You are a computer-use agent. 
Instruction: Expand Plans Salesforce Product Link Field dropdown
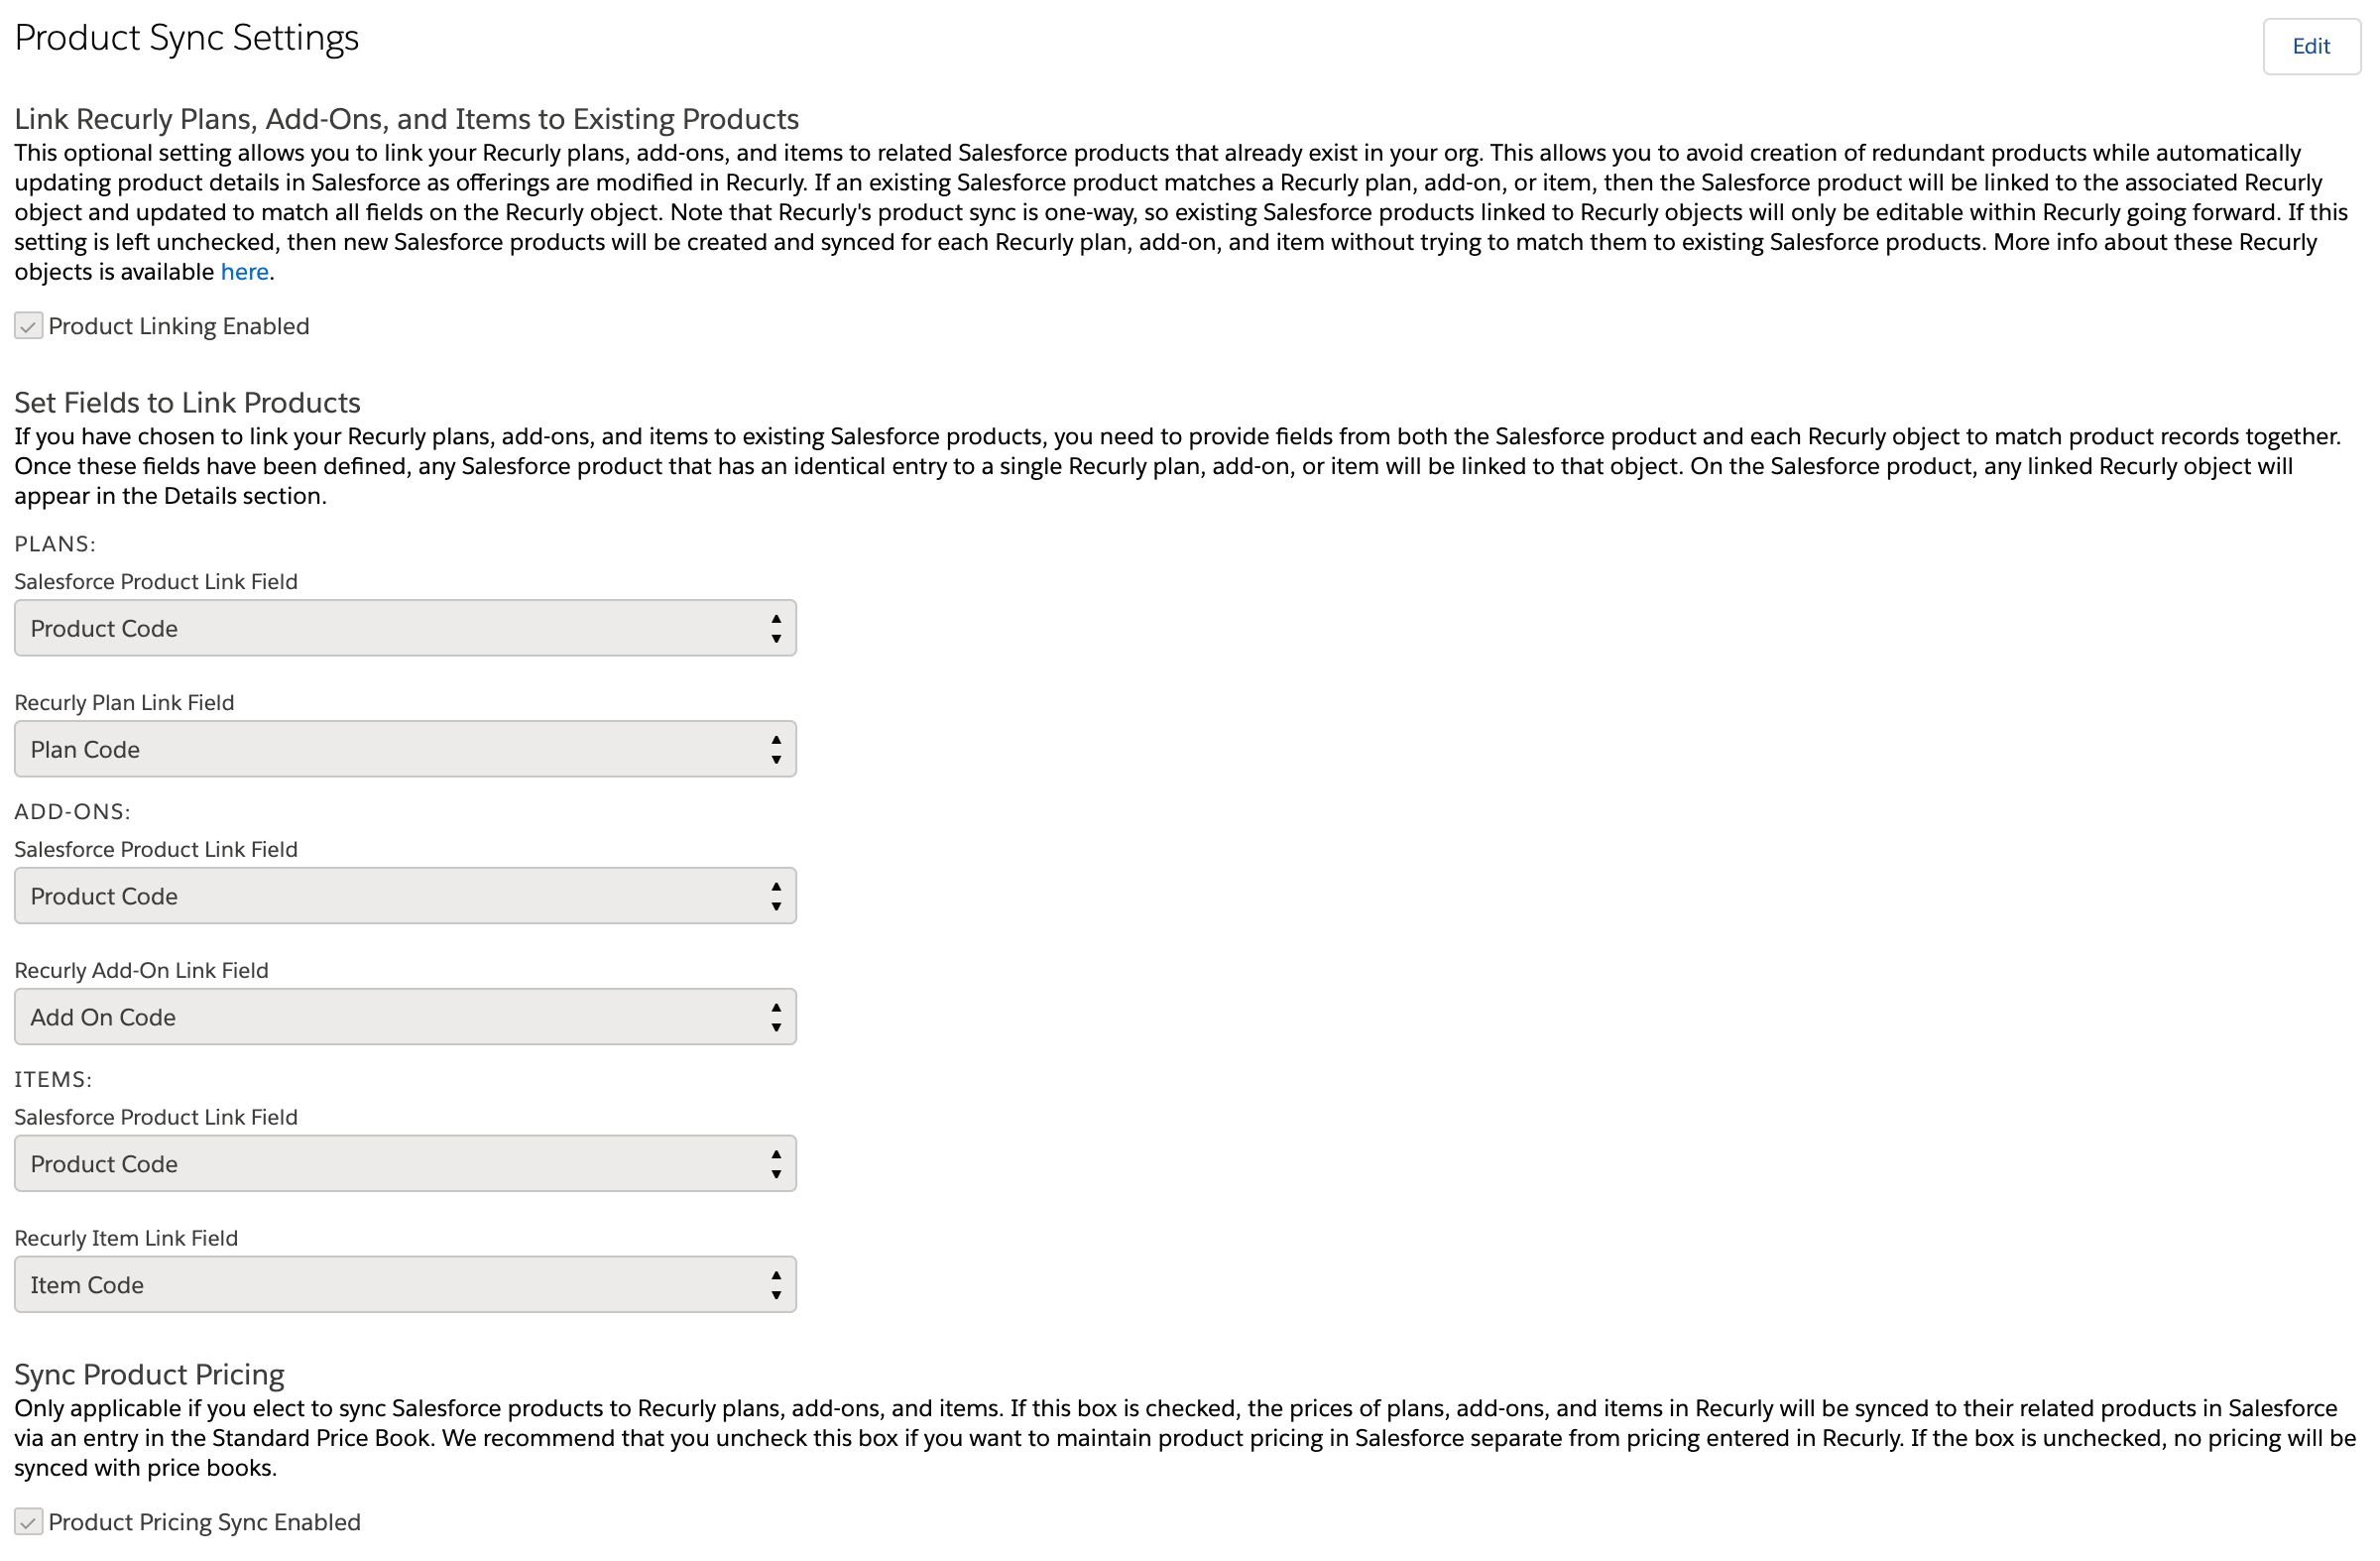coord(406,627)
